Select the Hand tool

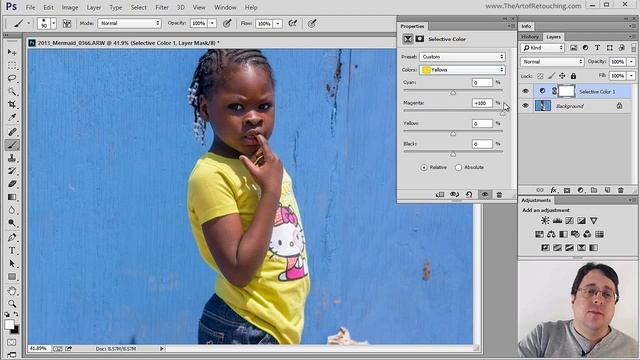click(x=12, y=291)
